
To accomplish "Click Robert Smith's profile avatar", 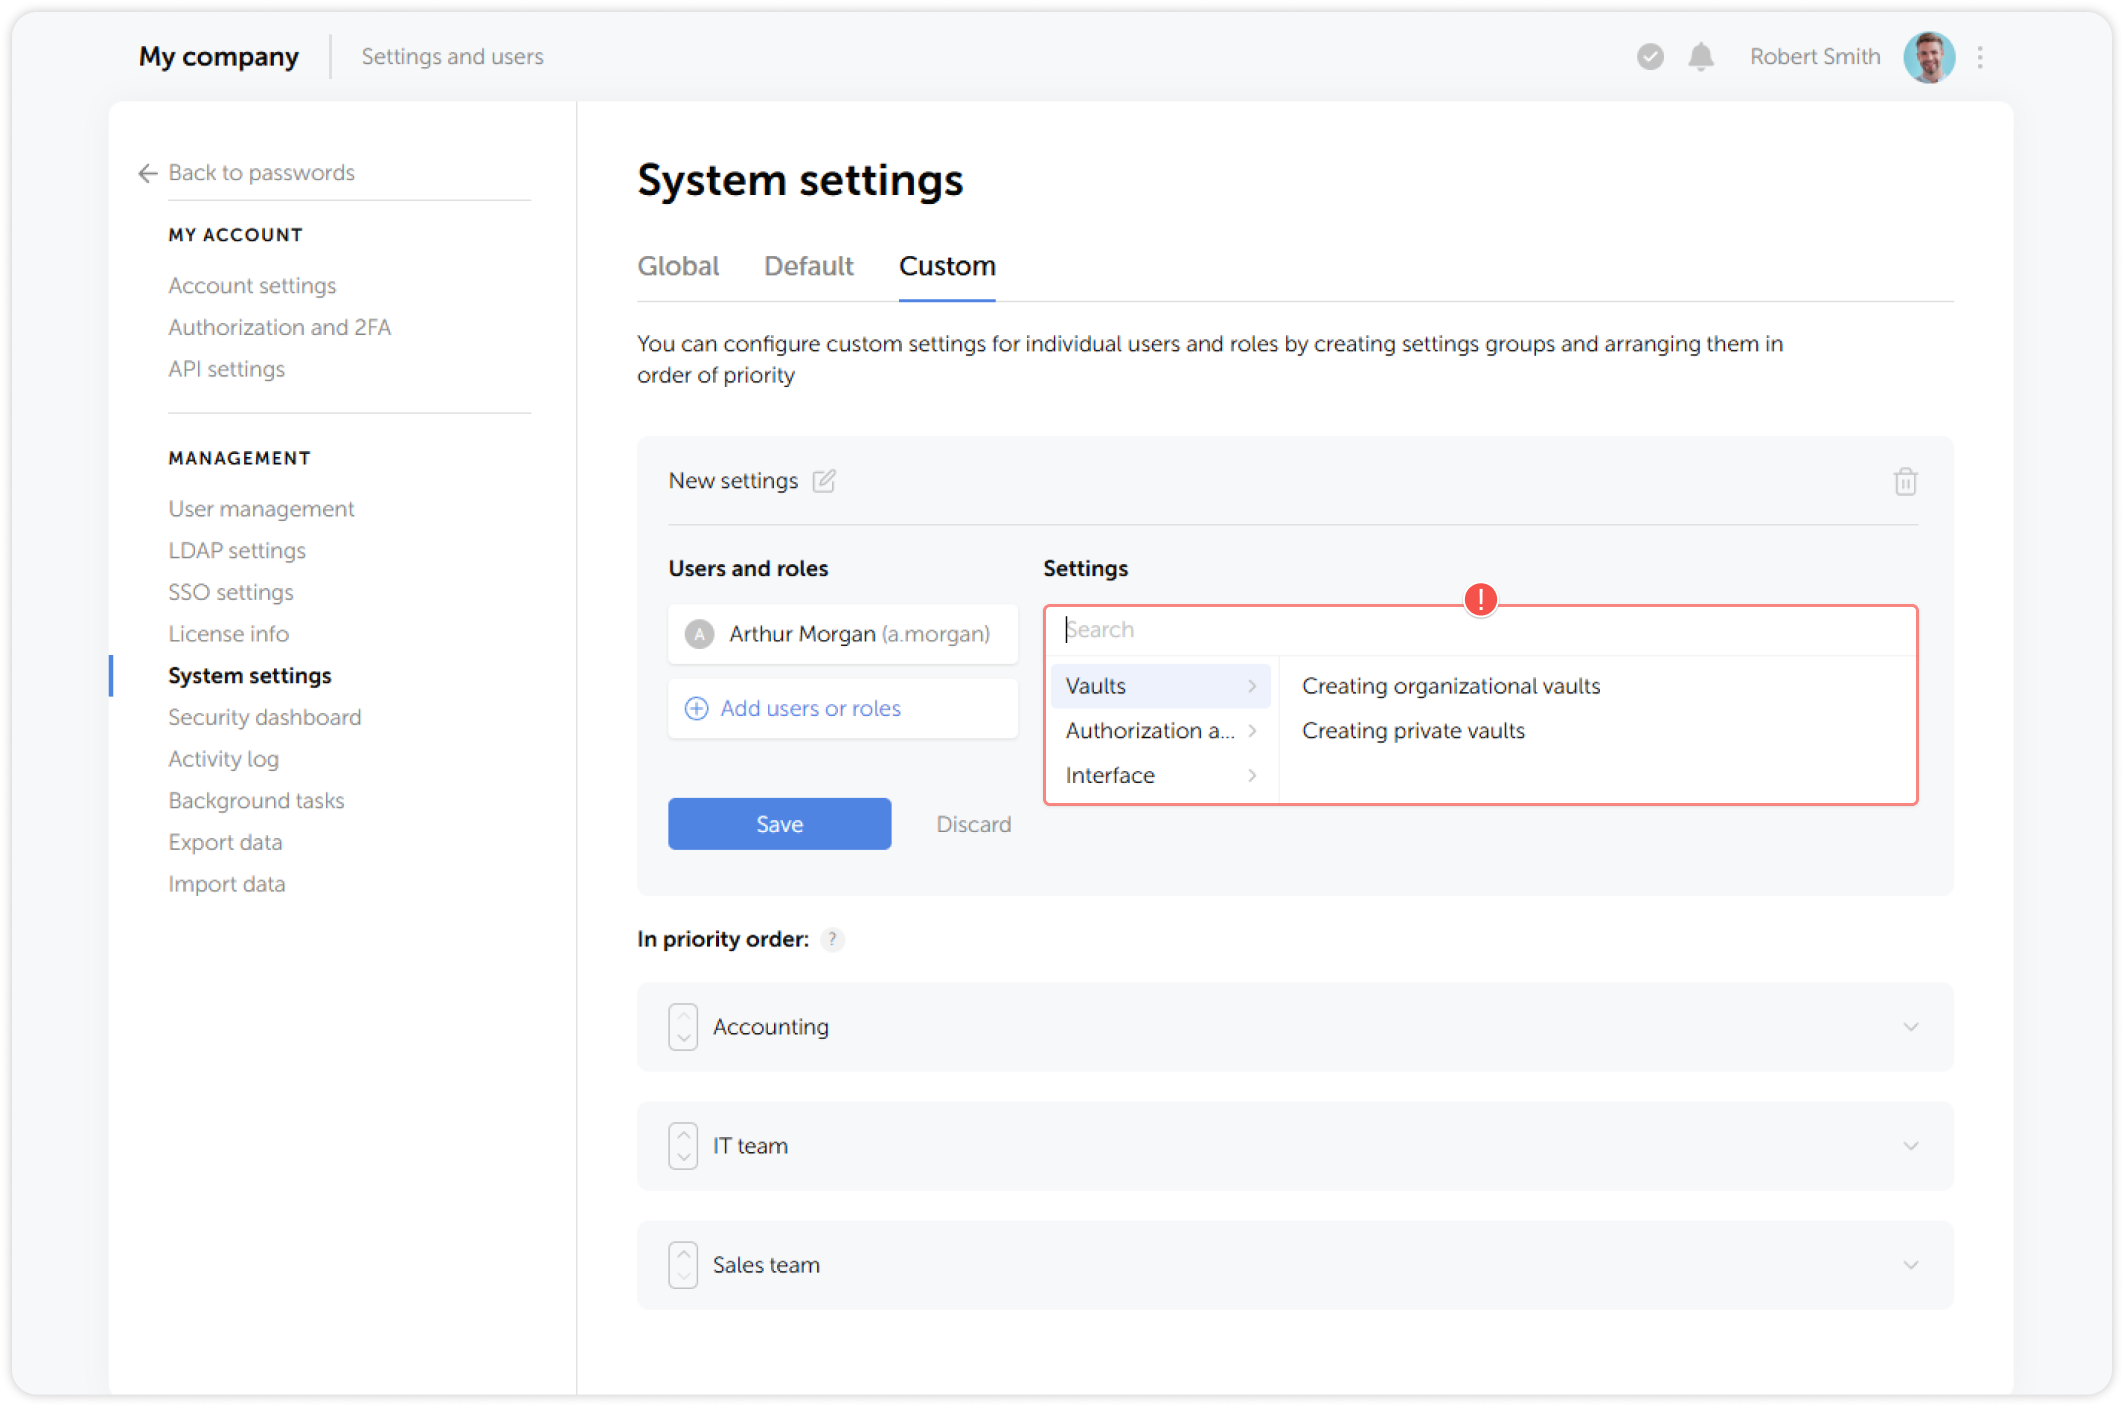I will tap(1929, 56).
